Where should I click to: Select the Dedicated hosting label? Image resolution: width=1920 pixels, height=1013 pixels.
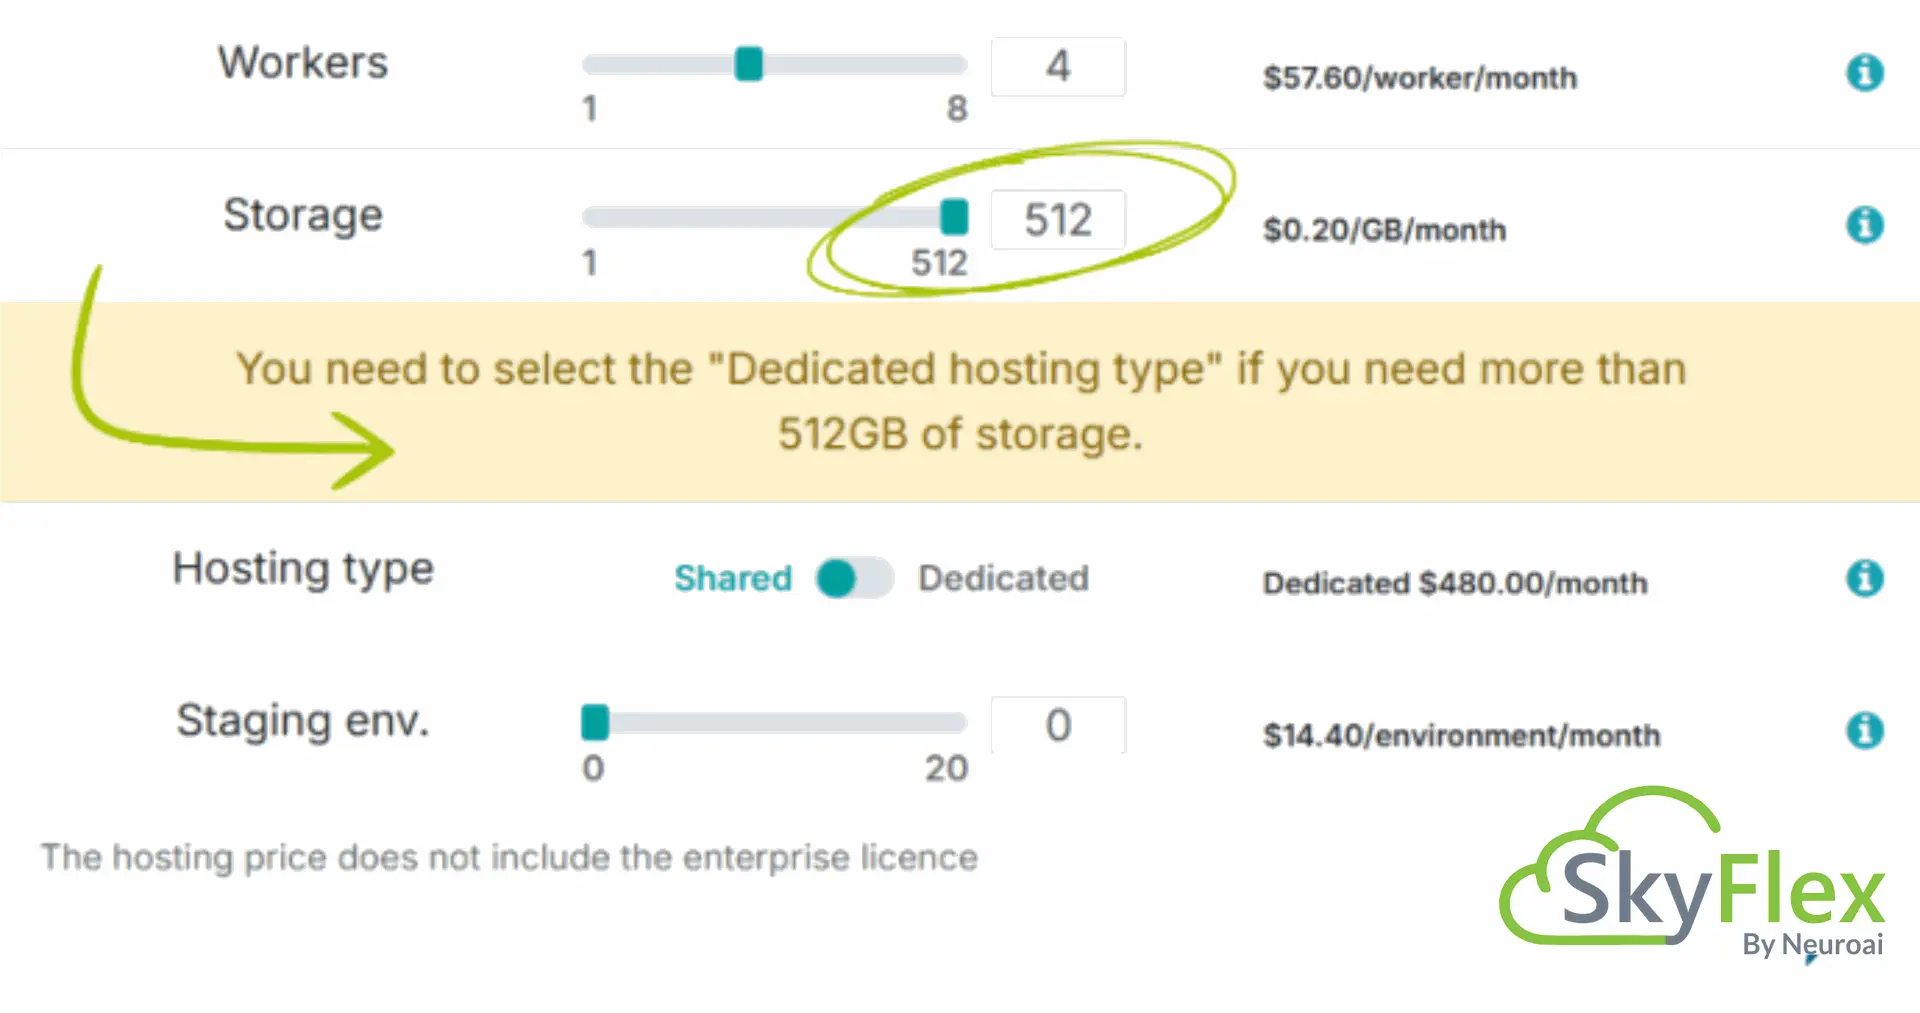click(x=1003, y=578)
